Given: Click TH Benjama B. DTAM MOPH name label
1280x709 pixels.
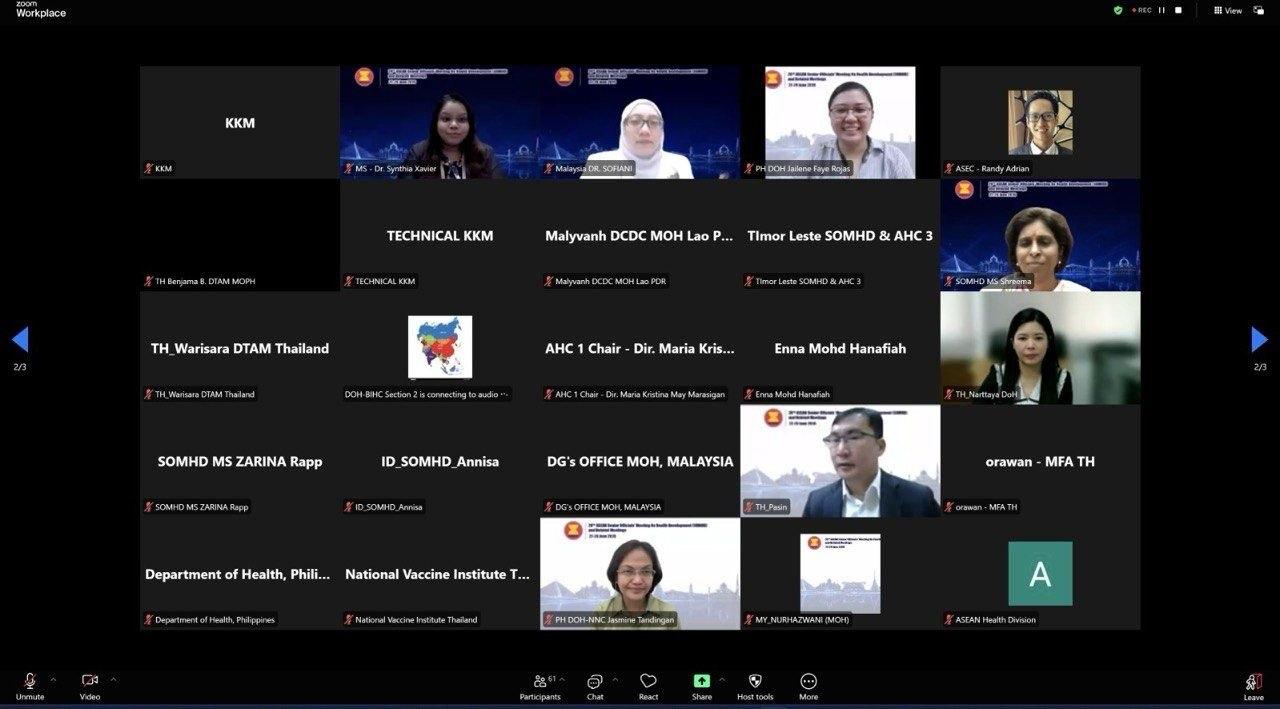Looking at the screenshot, I should (x=205, y=282).
